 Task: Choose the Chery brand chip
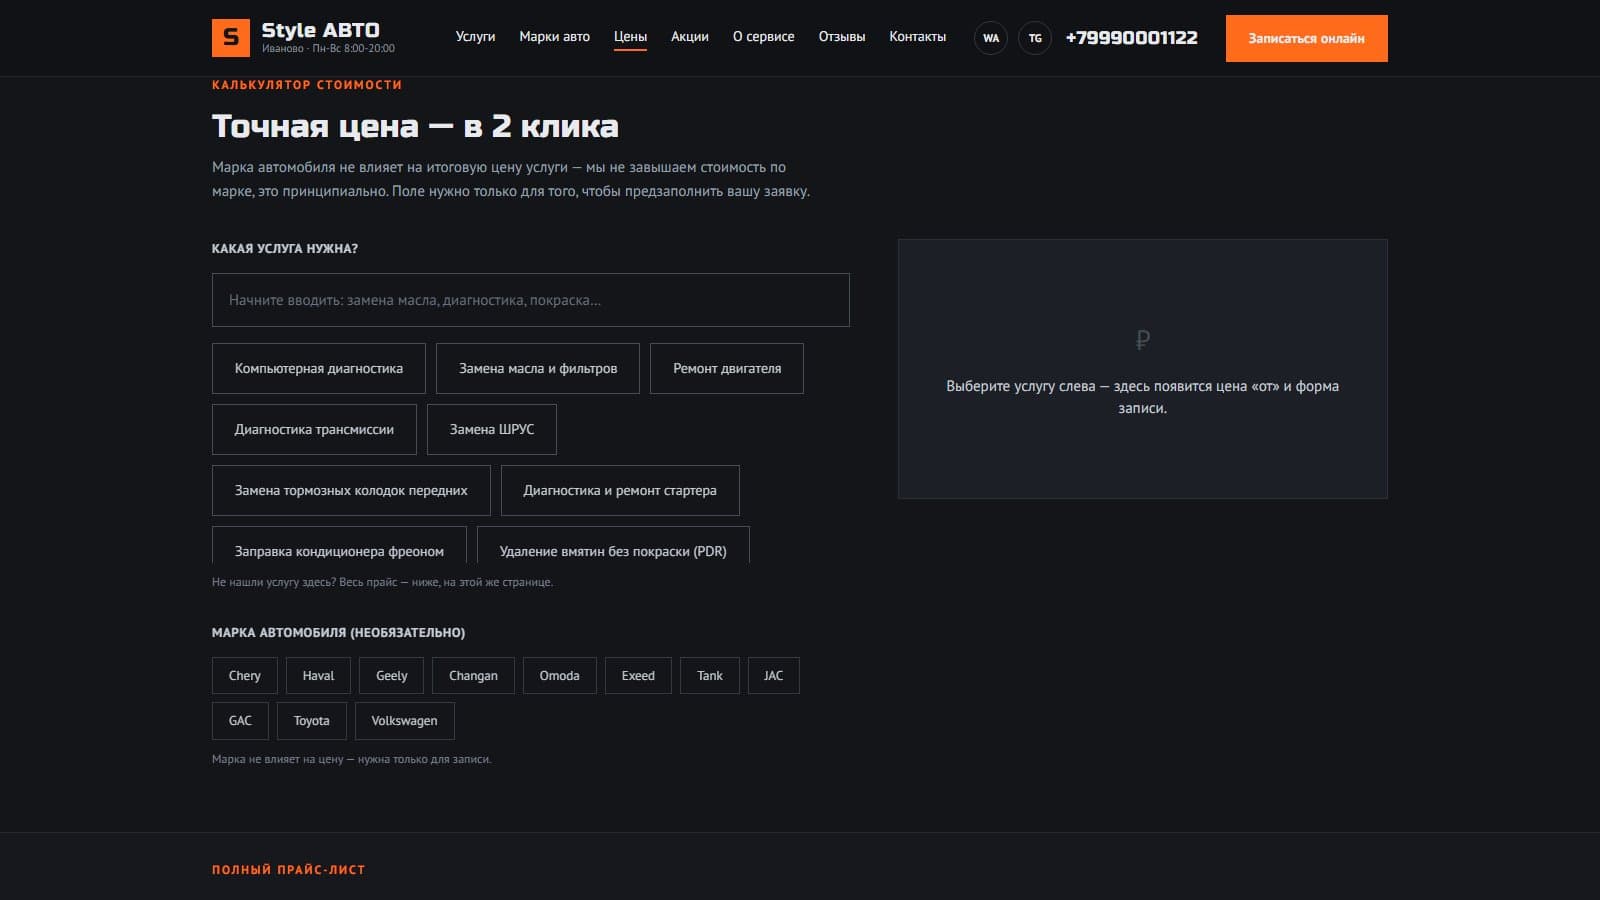tap(245, 676)
